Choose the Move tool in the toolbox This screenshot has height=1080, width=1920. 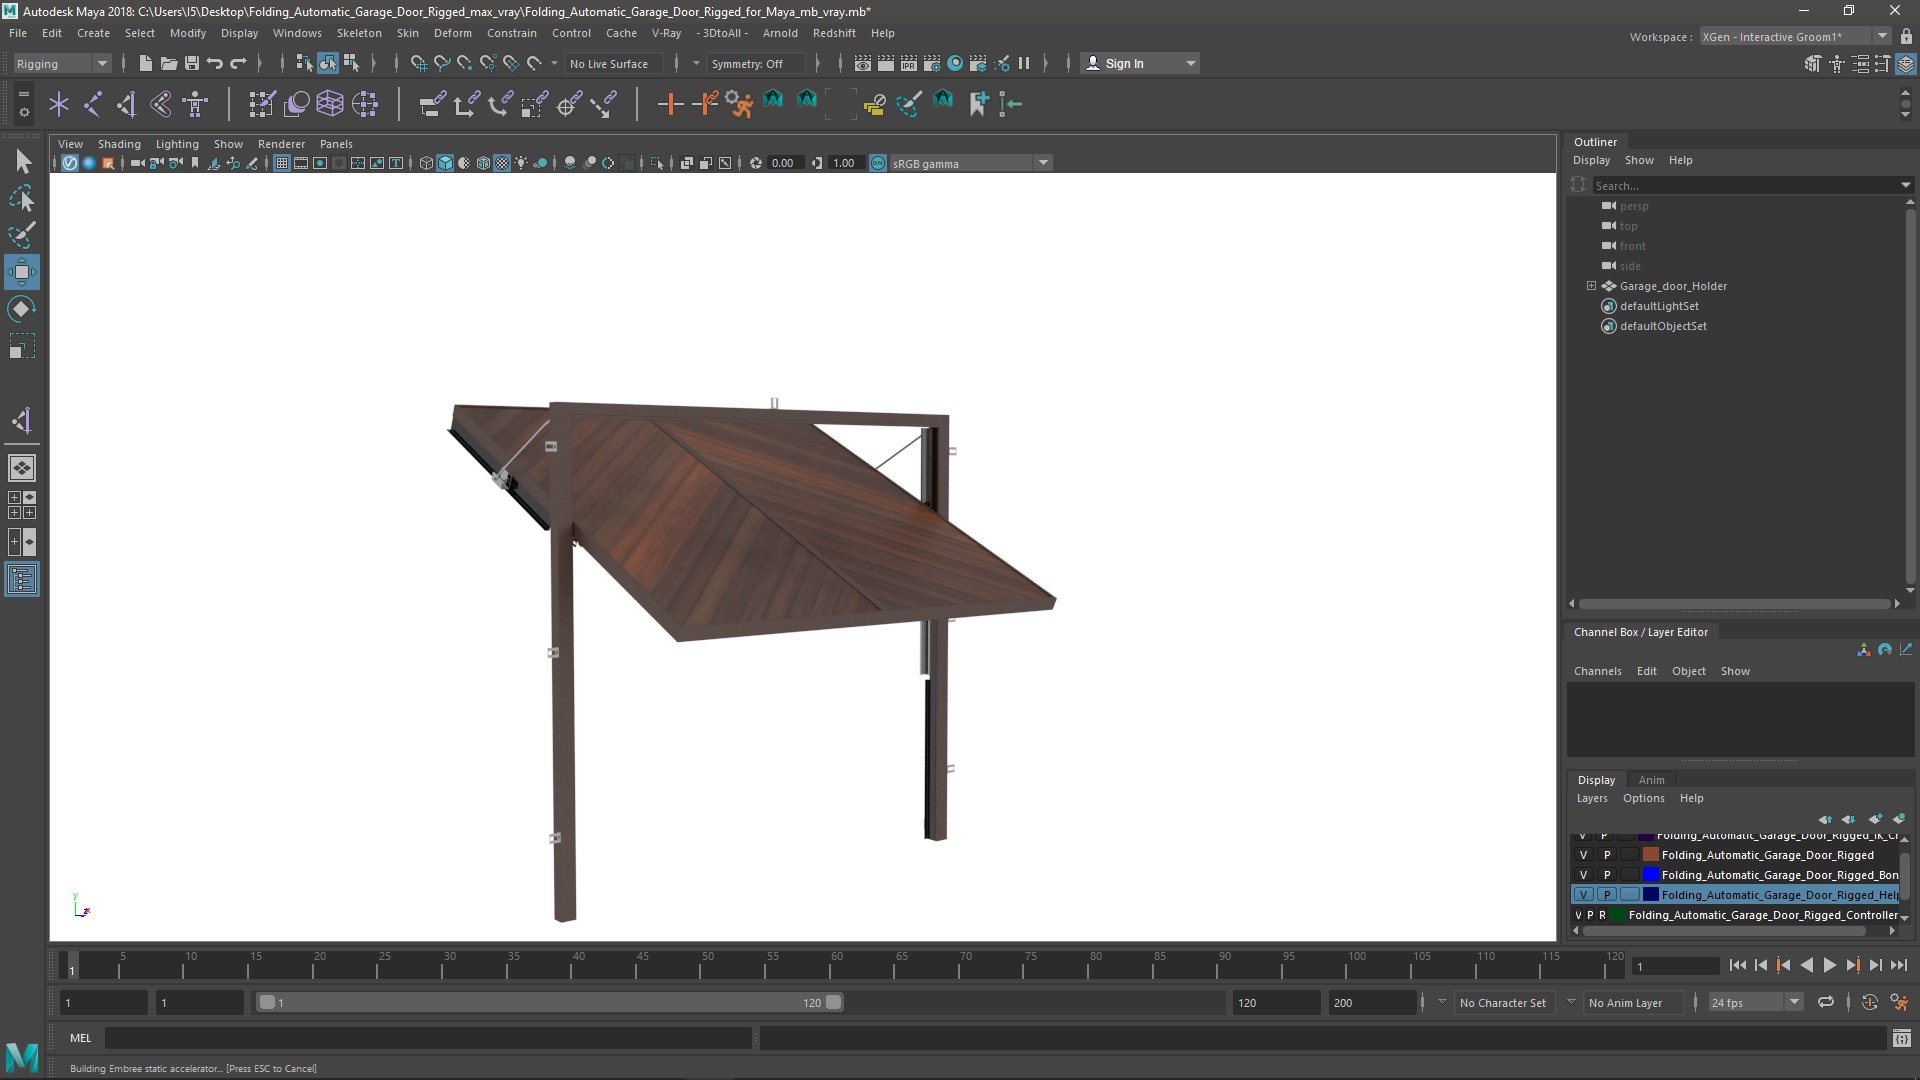click(x=22, y=272)
